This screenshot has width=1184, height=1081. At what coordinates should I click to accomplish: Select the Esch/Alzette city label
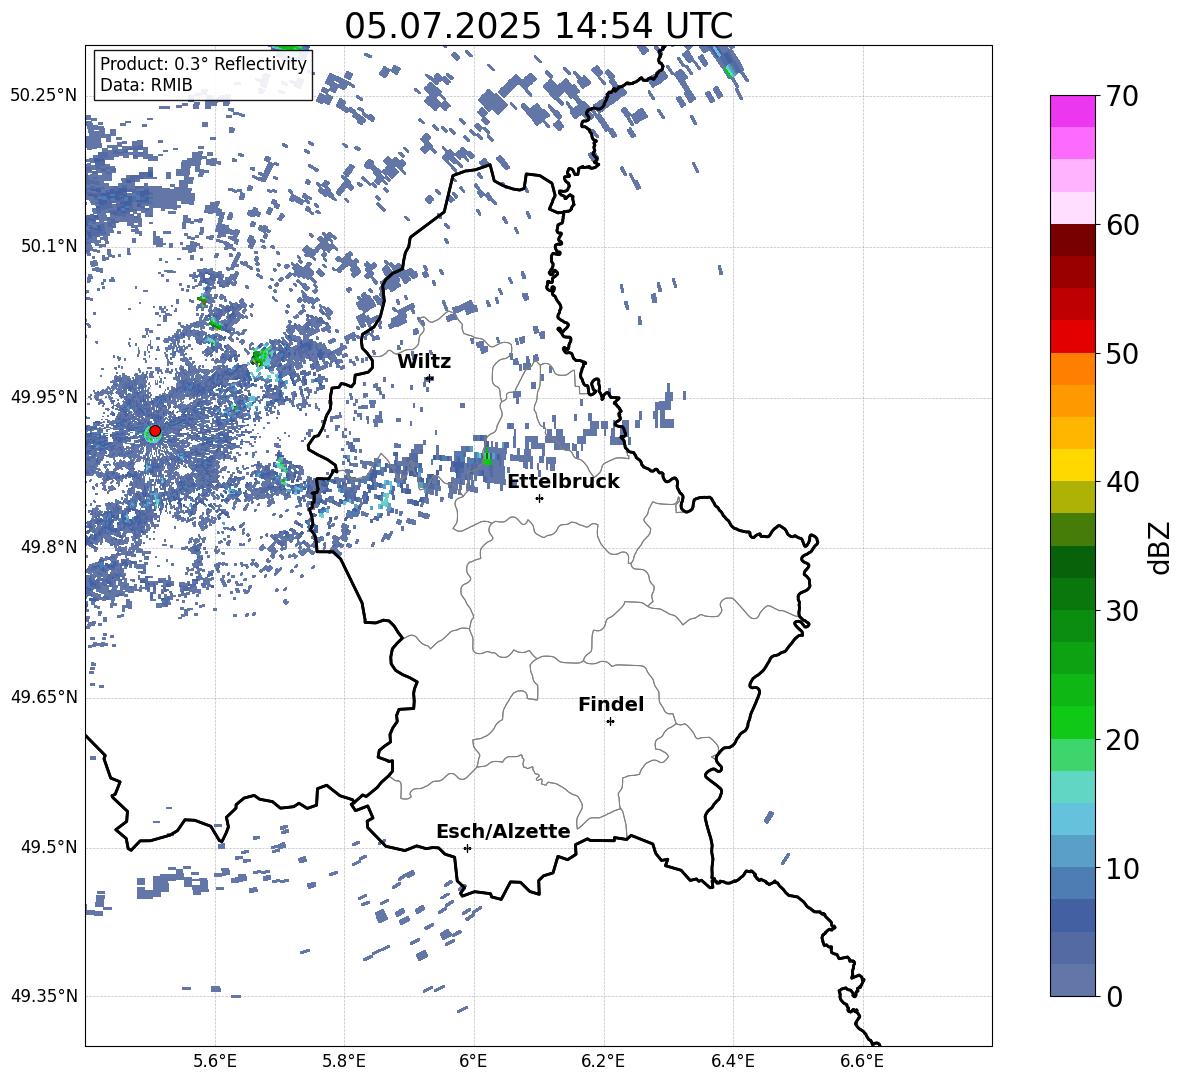point(503,831)
